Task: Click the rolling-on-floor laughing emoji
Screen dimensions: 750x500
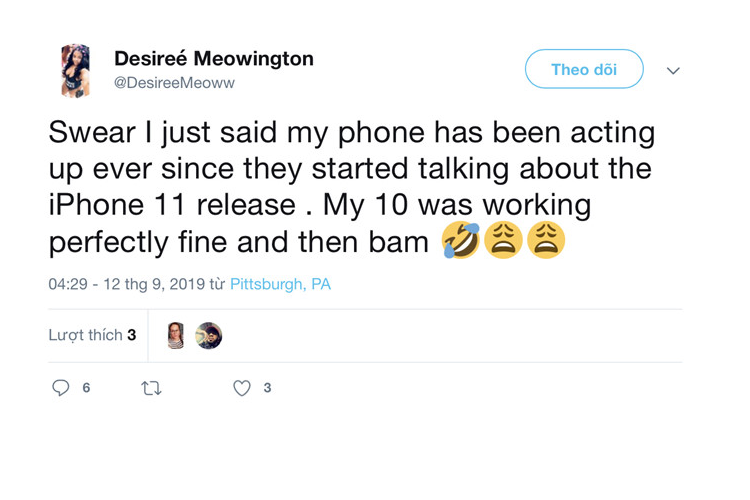Action: click(460, 241)
